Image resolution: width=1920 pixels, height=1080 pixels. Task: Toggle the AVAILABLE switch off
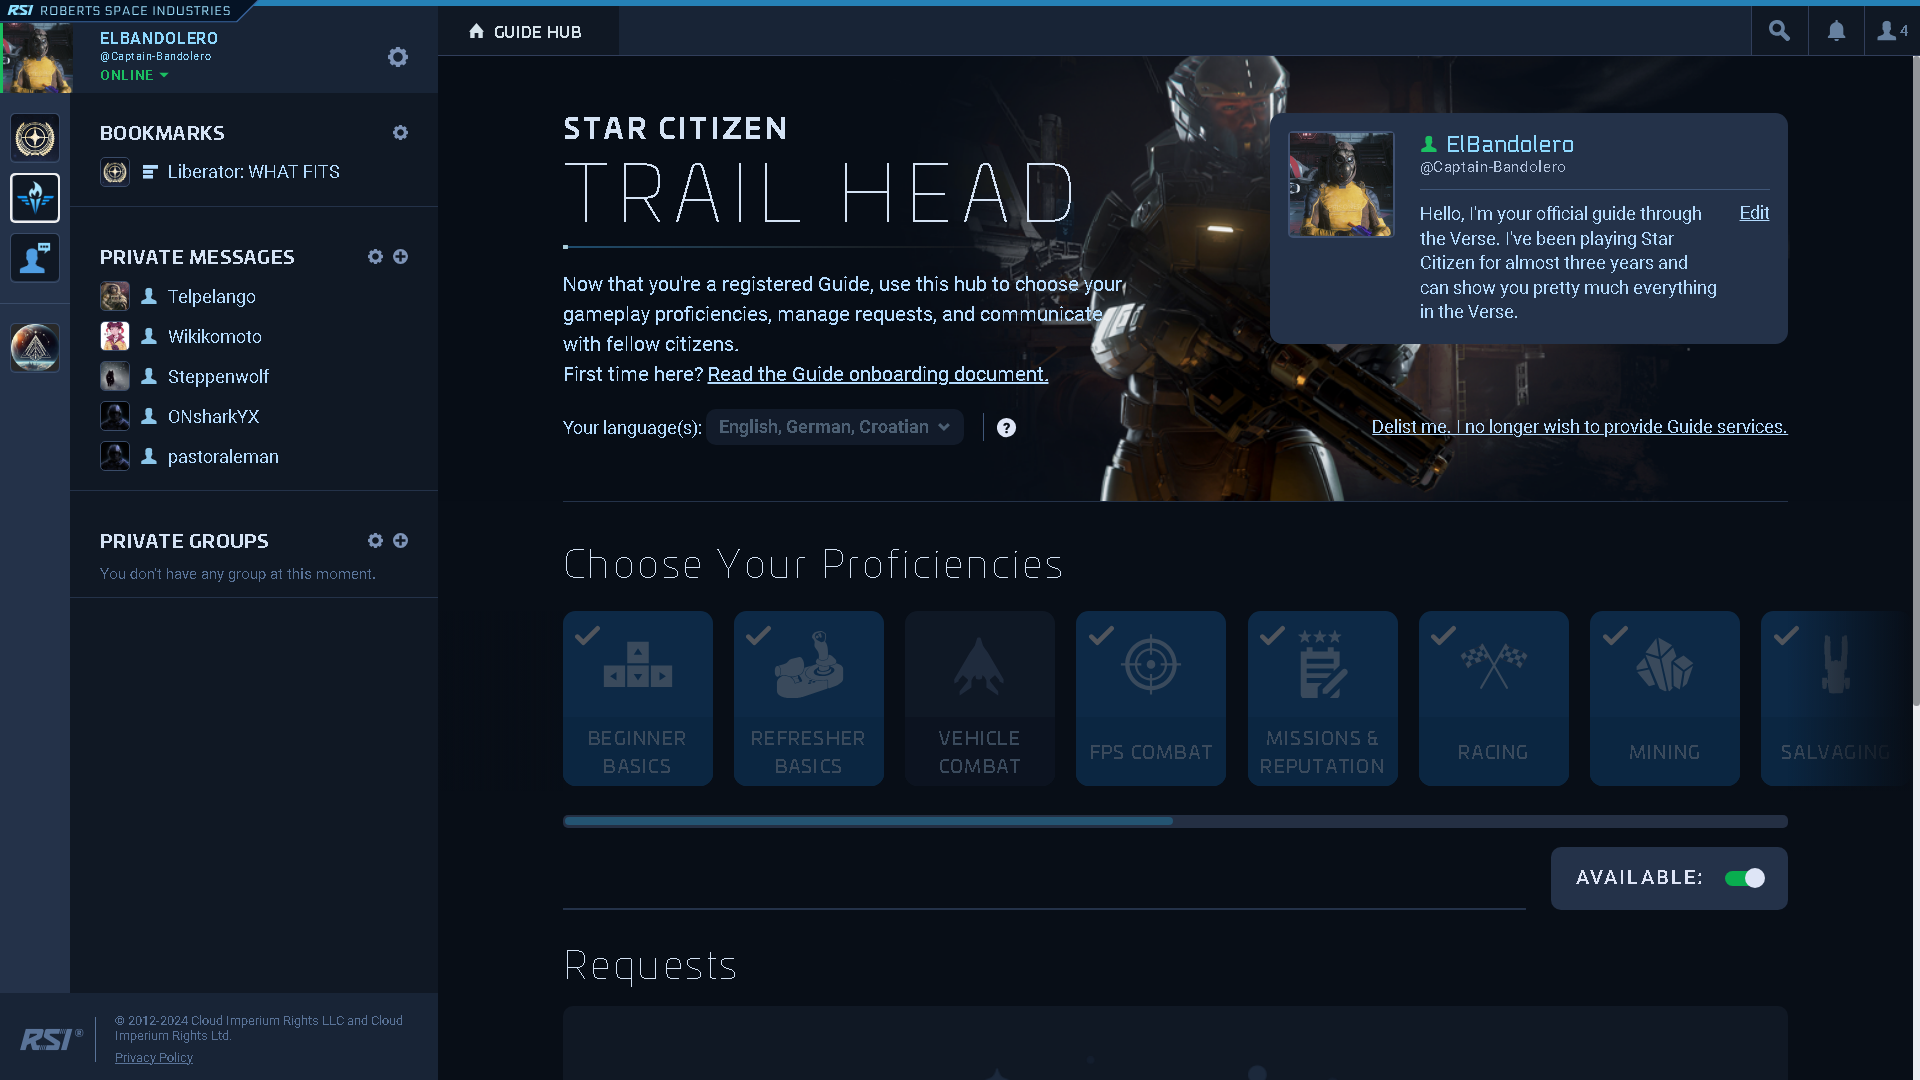[1744, 877]
